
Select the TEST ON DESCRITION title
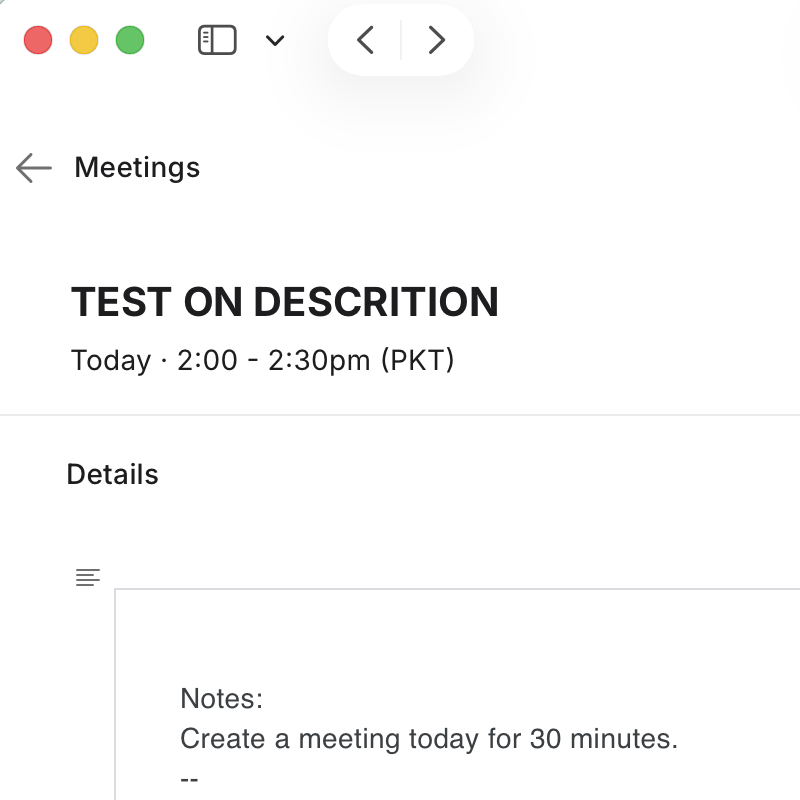click(x=285, y=302)
